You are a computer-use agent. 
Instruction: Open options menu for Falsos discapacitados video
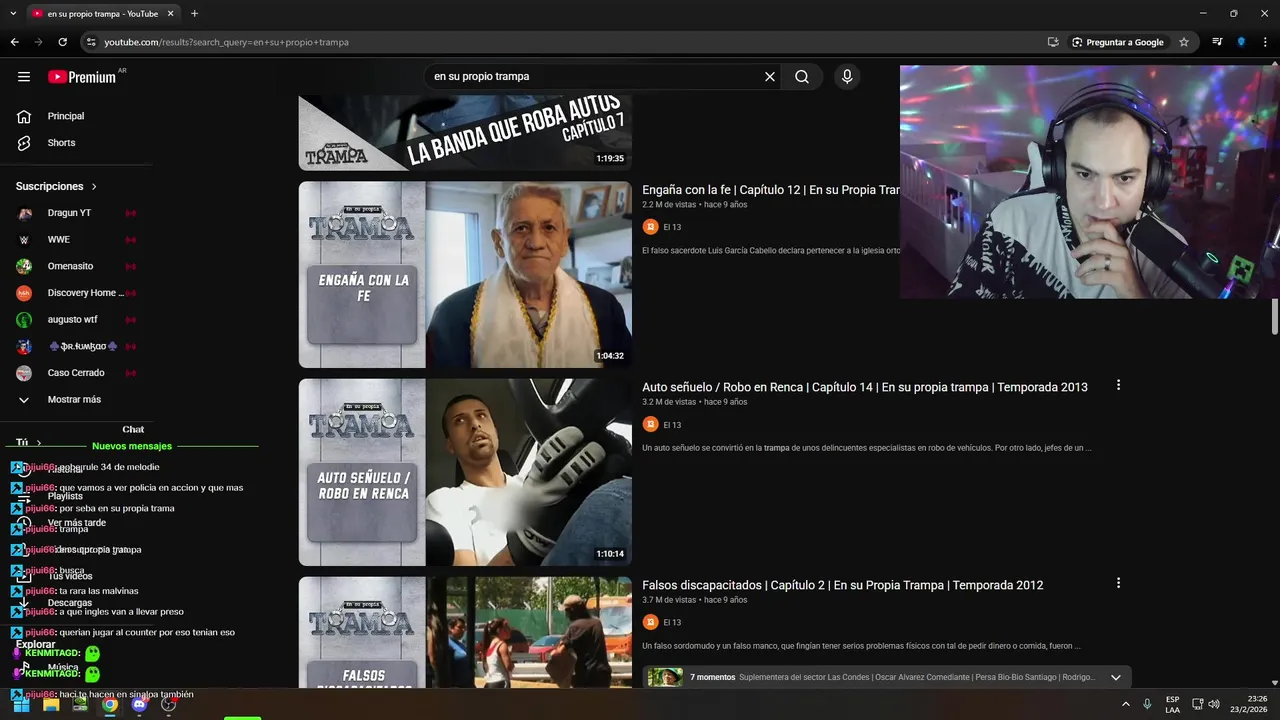click(1118, 583)
